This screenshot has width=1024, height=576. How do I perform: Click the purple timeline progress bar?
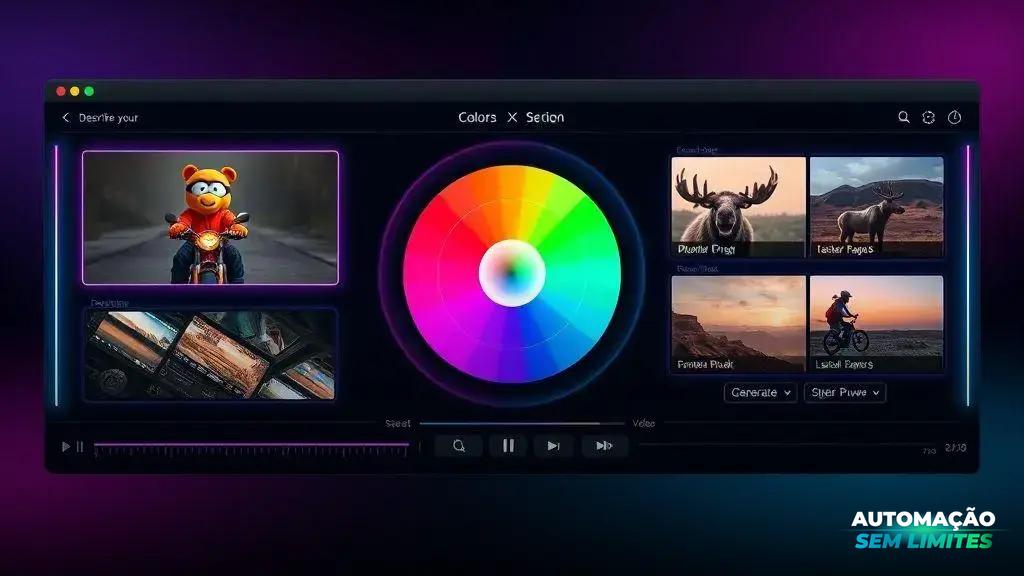click(x=251, y=445)
